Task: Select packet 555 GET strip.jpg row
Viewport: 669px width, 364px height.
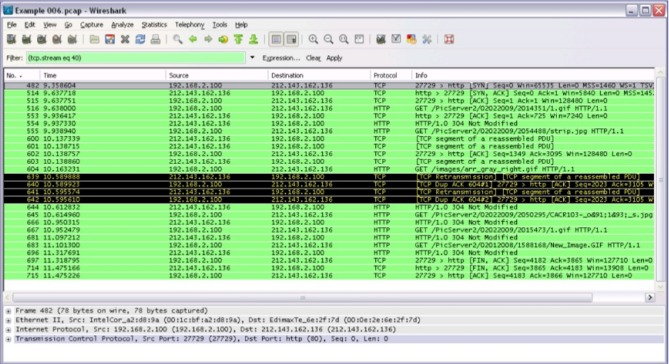Action: click(x=329, y=131)
